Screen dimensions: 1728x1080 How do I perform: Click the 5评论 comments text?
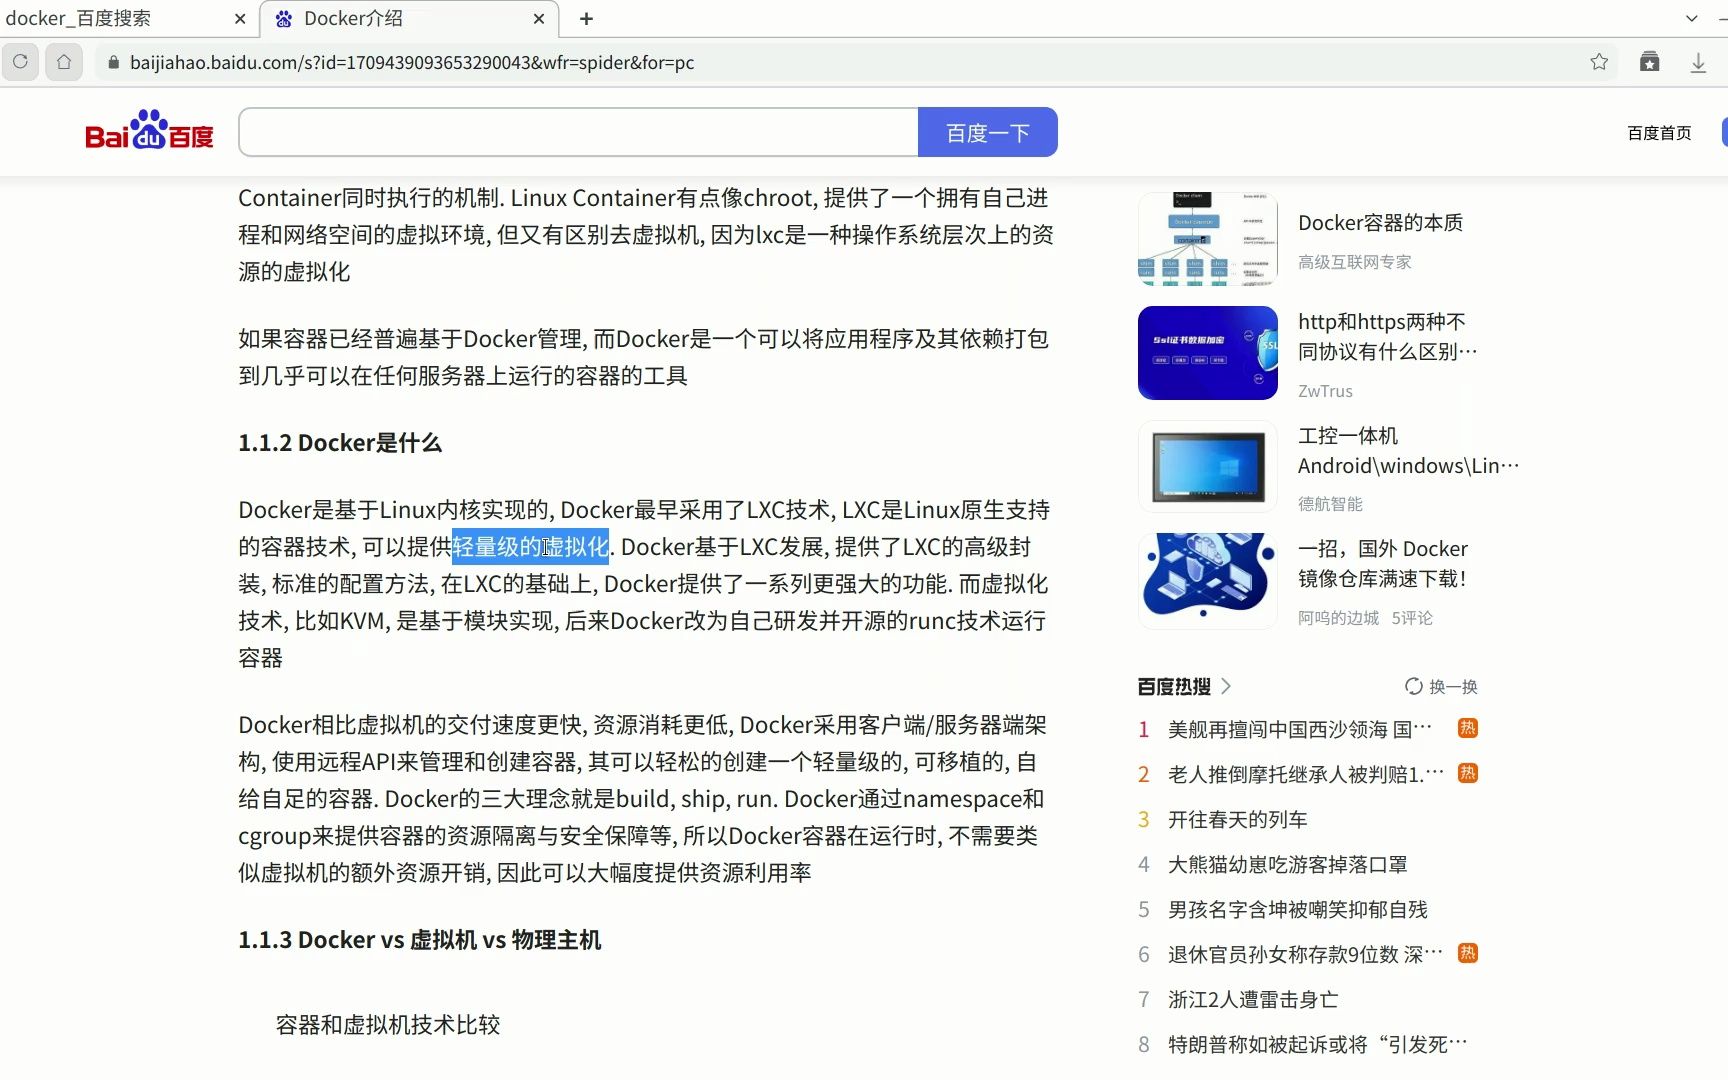1412,618
